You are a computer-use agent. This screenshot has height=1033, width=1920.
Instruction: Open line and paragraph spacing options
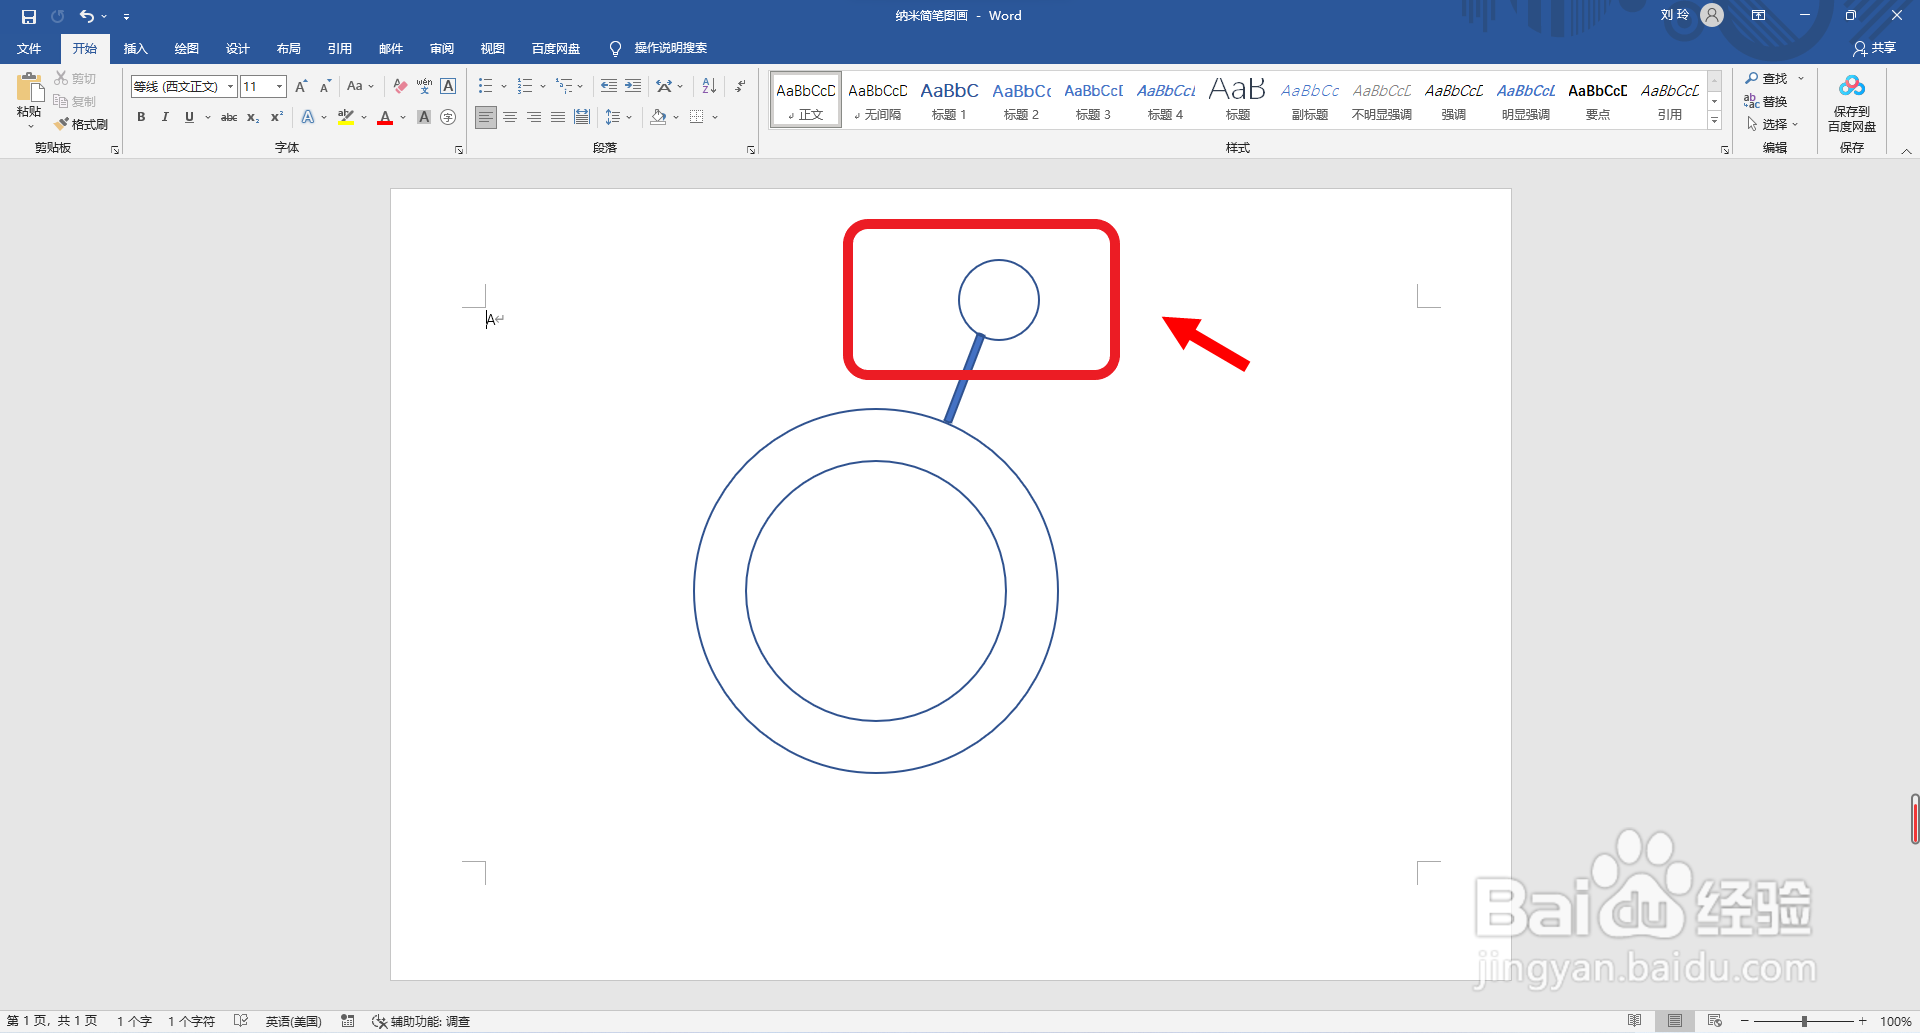(613, 117)
